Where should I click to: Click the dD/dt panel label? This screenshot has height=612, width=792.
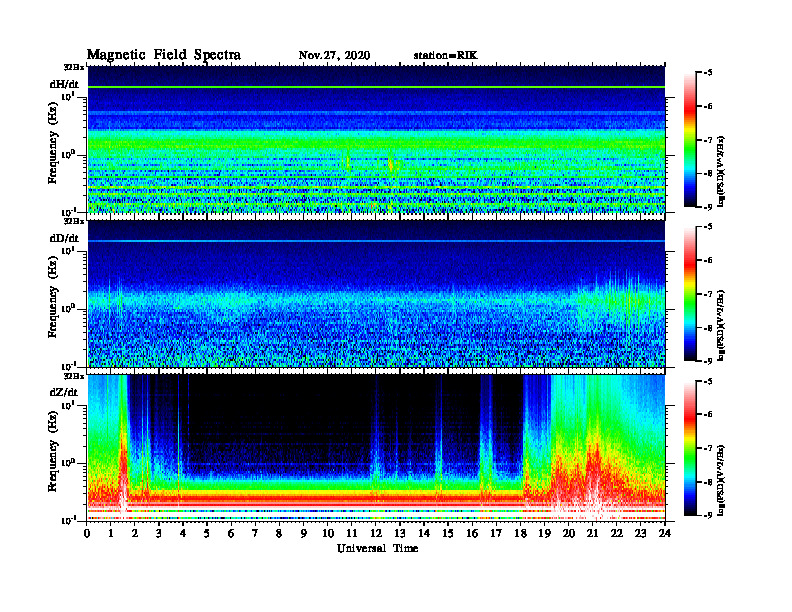pyautogui.click(x=64, y=238)
